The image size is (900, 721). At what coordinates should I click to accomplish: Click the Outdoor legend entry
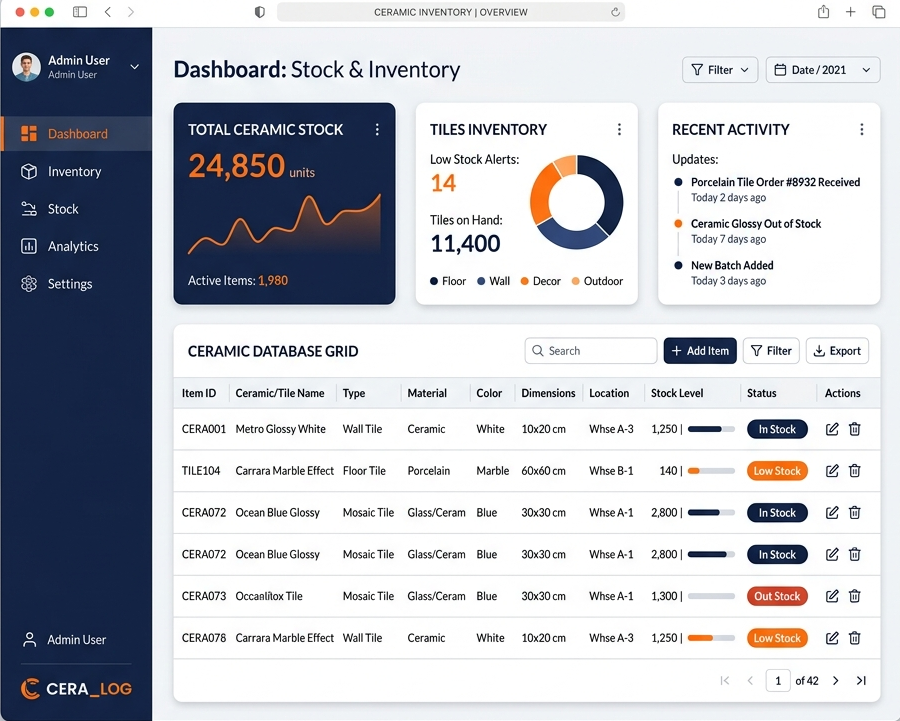(597, 281)
